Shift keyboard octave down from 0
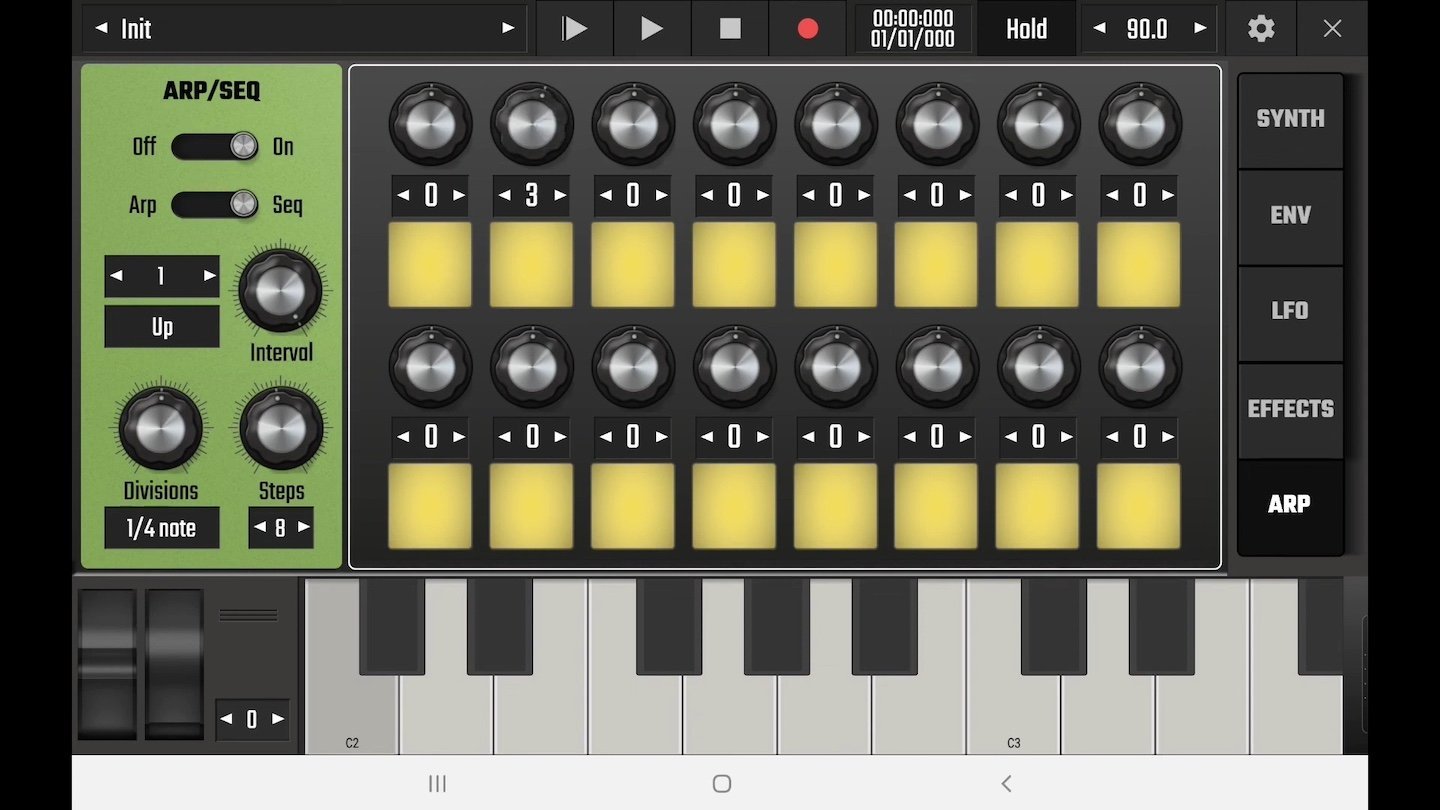The height and width of the screenshot is (810, 1440). coord(227,719)
